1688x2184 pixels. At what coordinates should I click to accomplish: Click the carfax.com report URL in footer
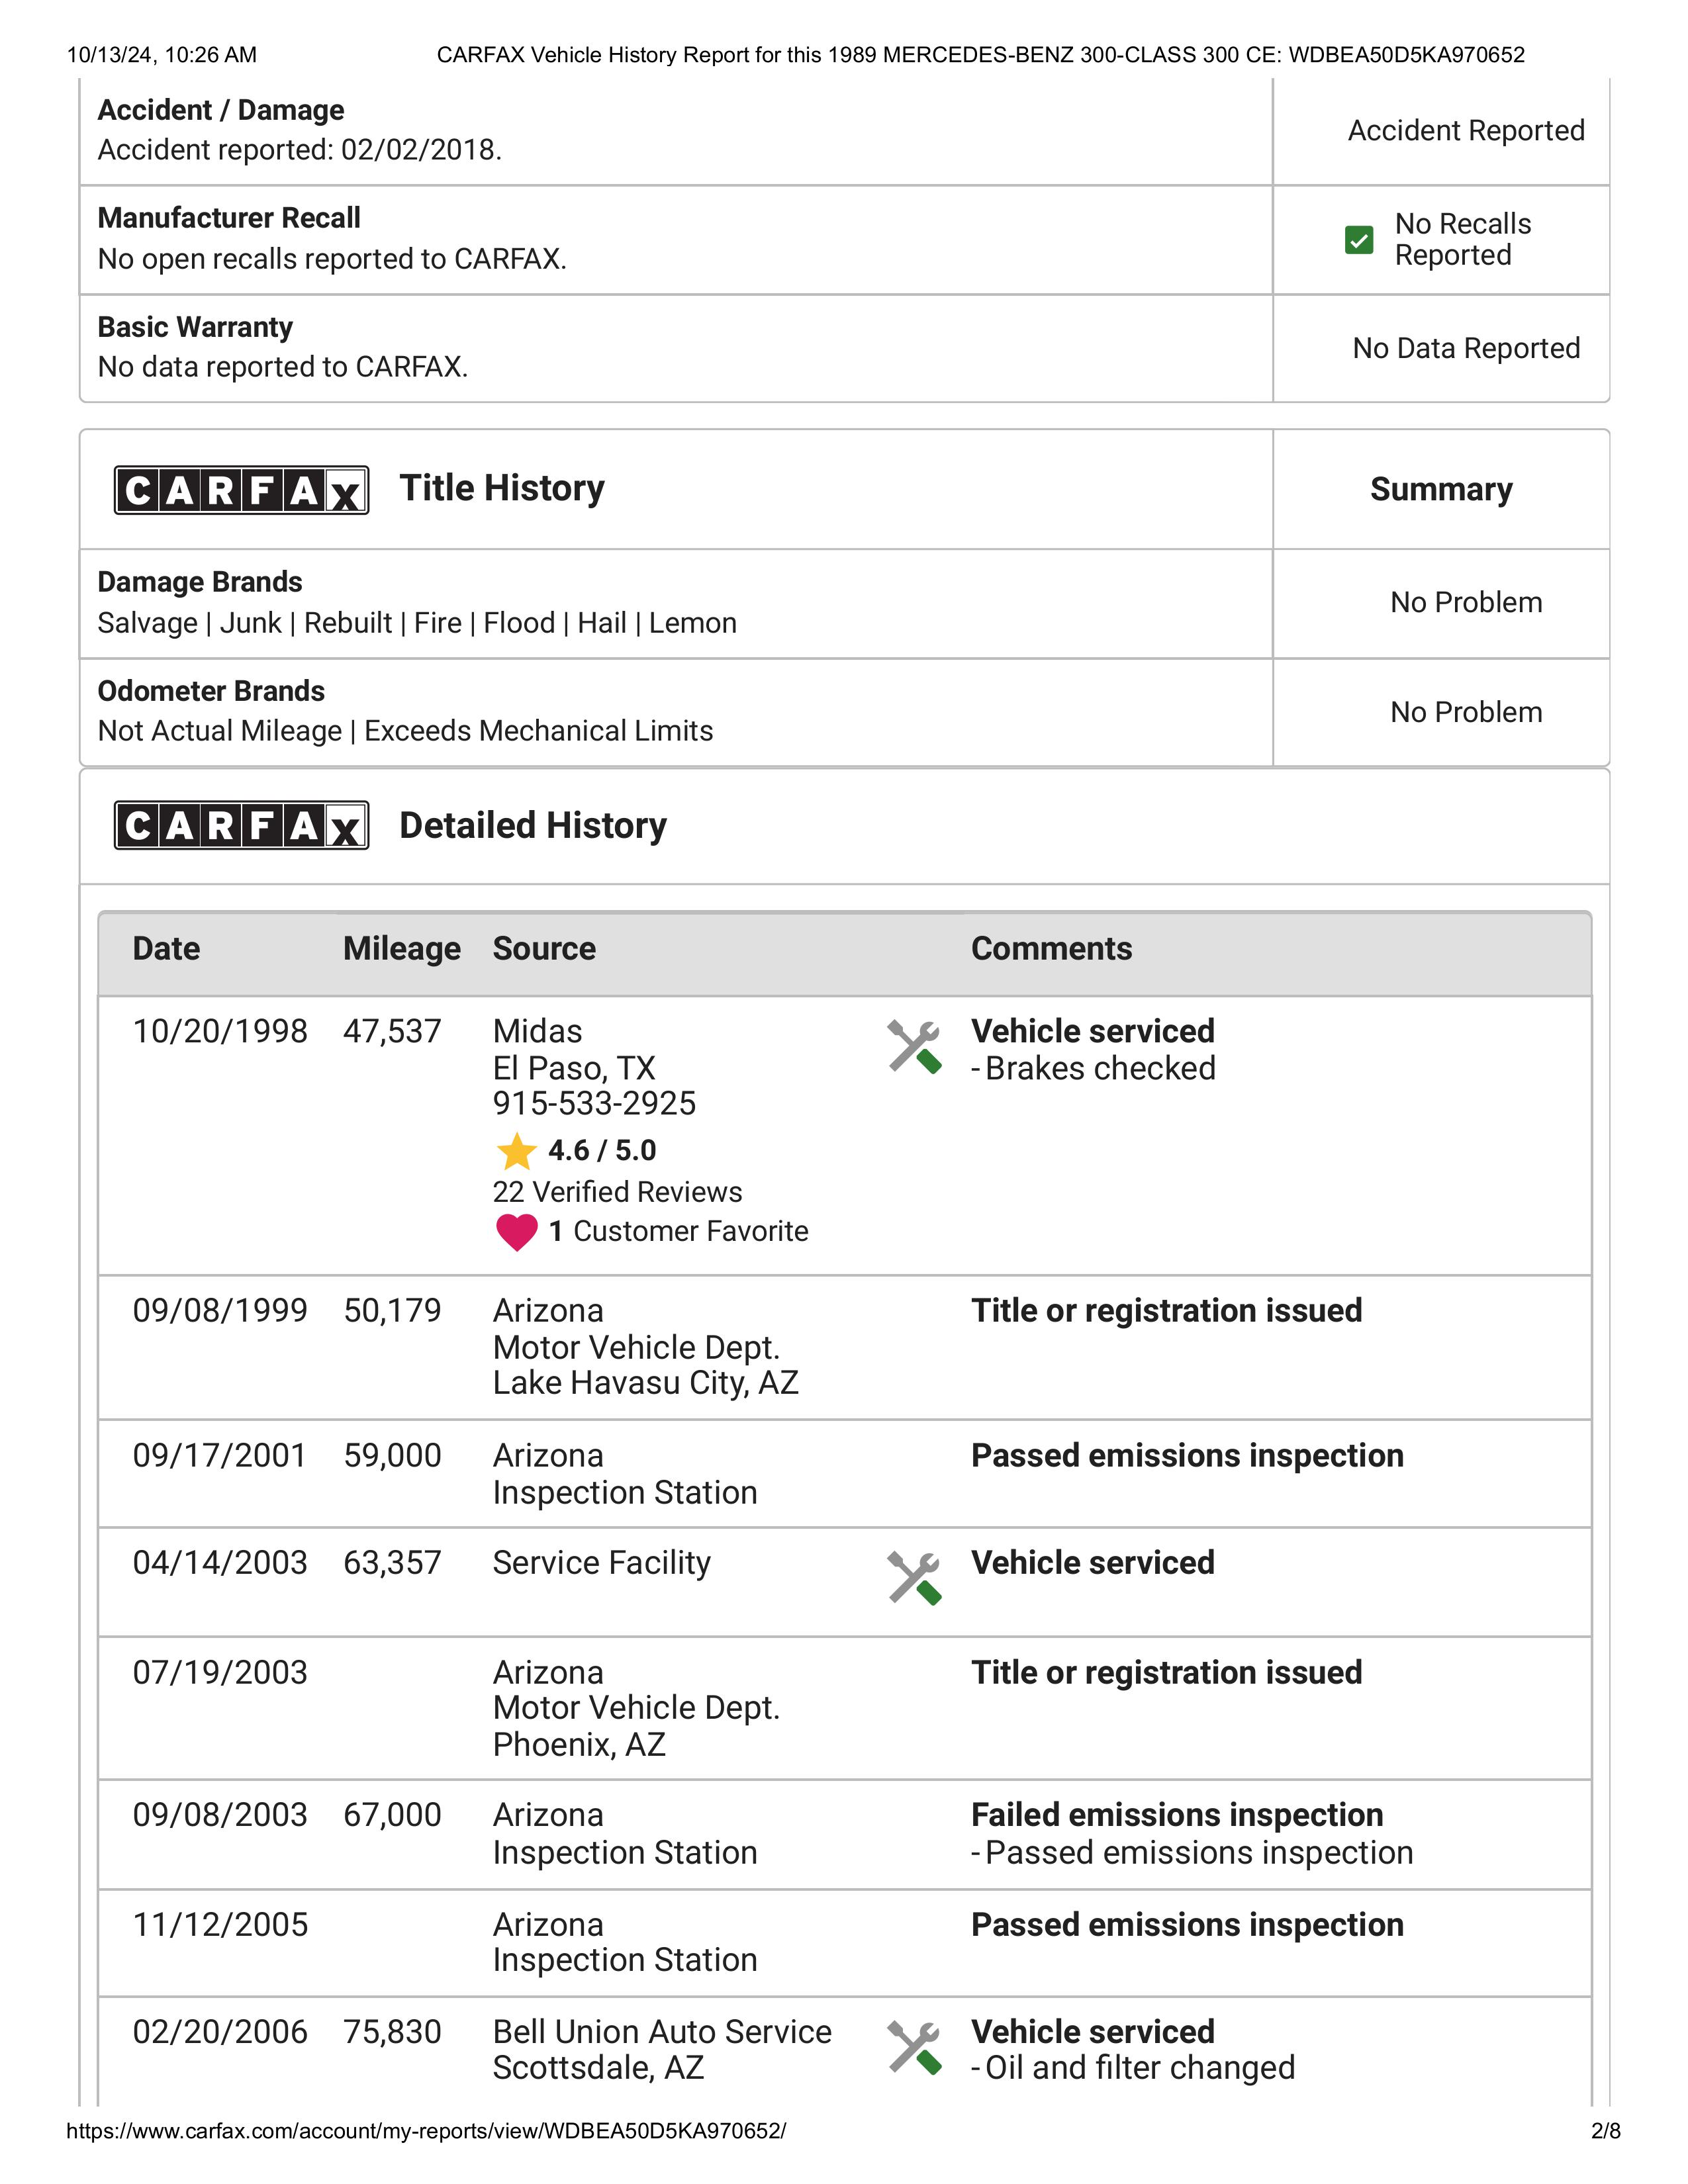click(426, 2131)
